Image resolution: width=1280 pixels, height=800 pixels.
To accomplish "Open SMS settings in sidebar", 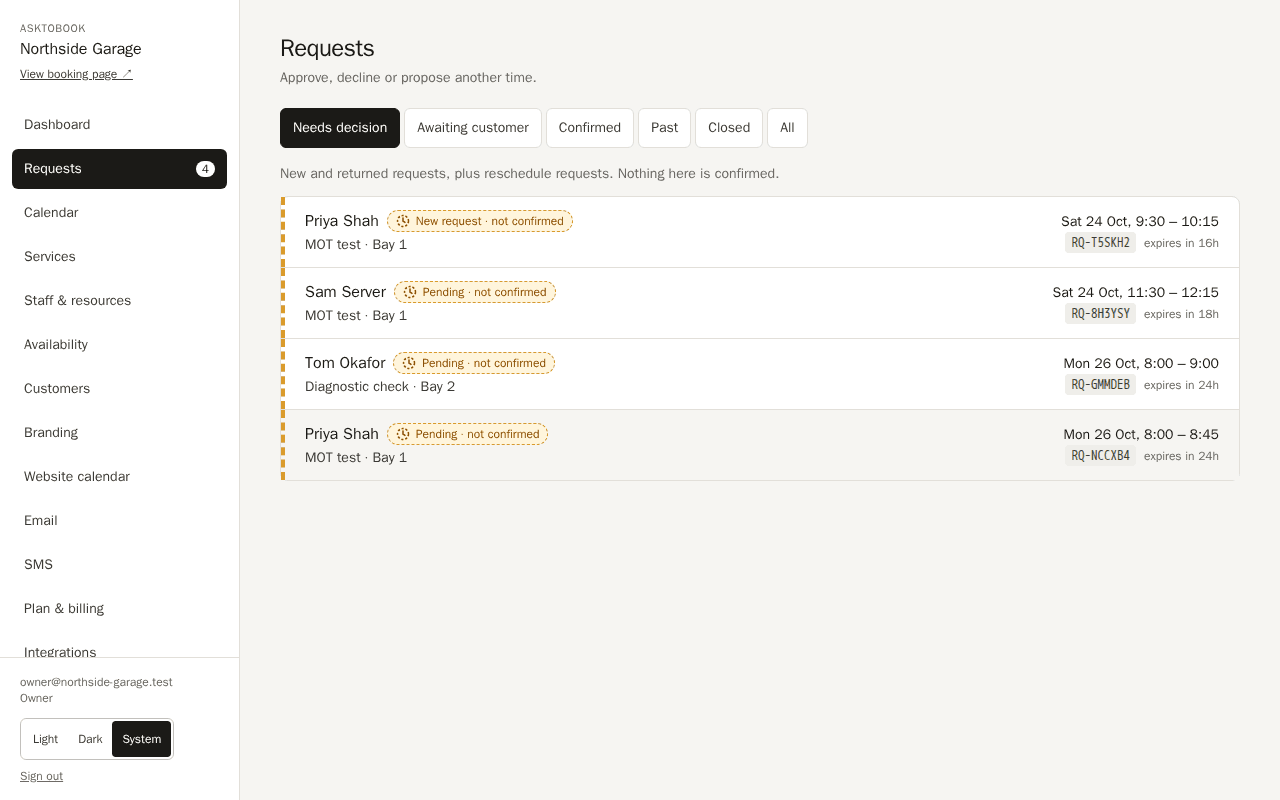I will point(119,565).
